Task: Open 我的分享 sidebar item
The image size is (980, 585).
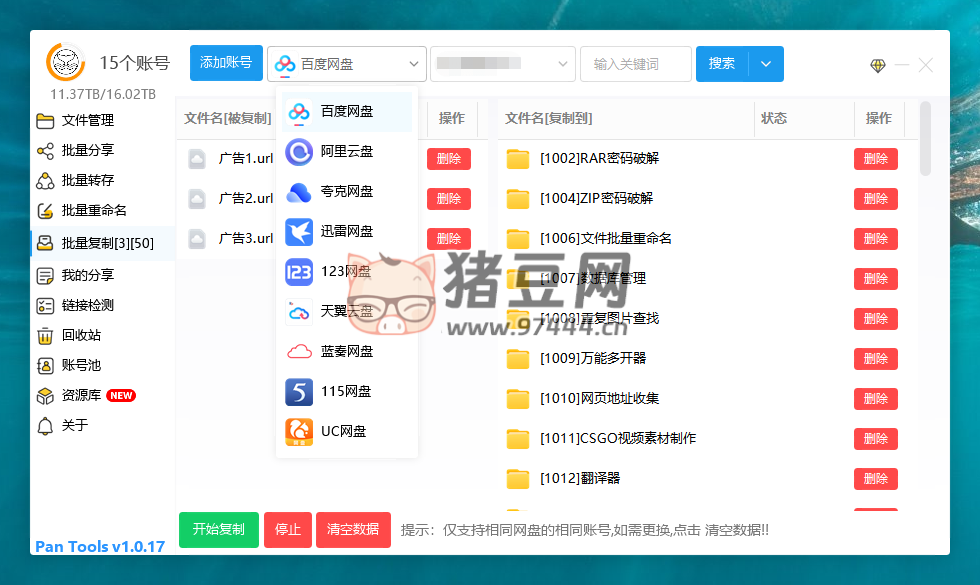Action: click(88, 276)
